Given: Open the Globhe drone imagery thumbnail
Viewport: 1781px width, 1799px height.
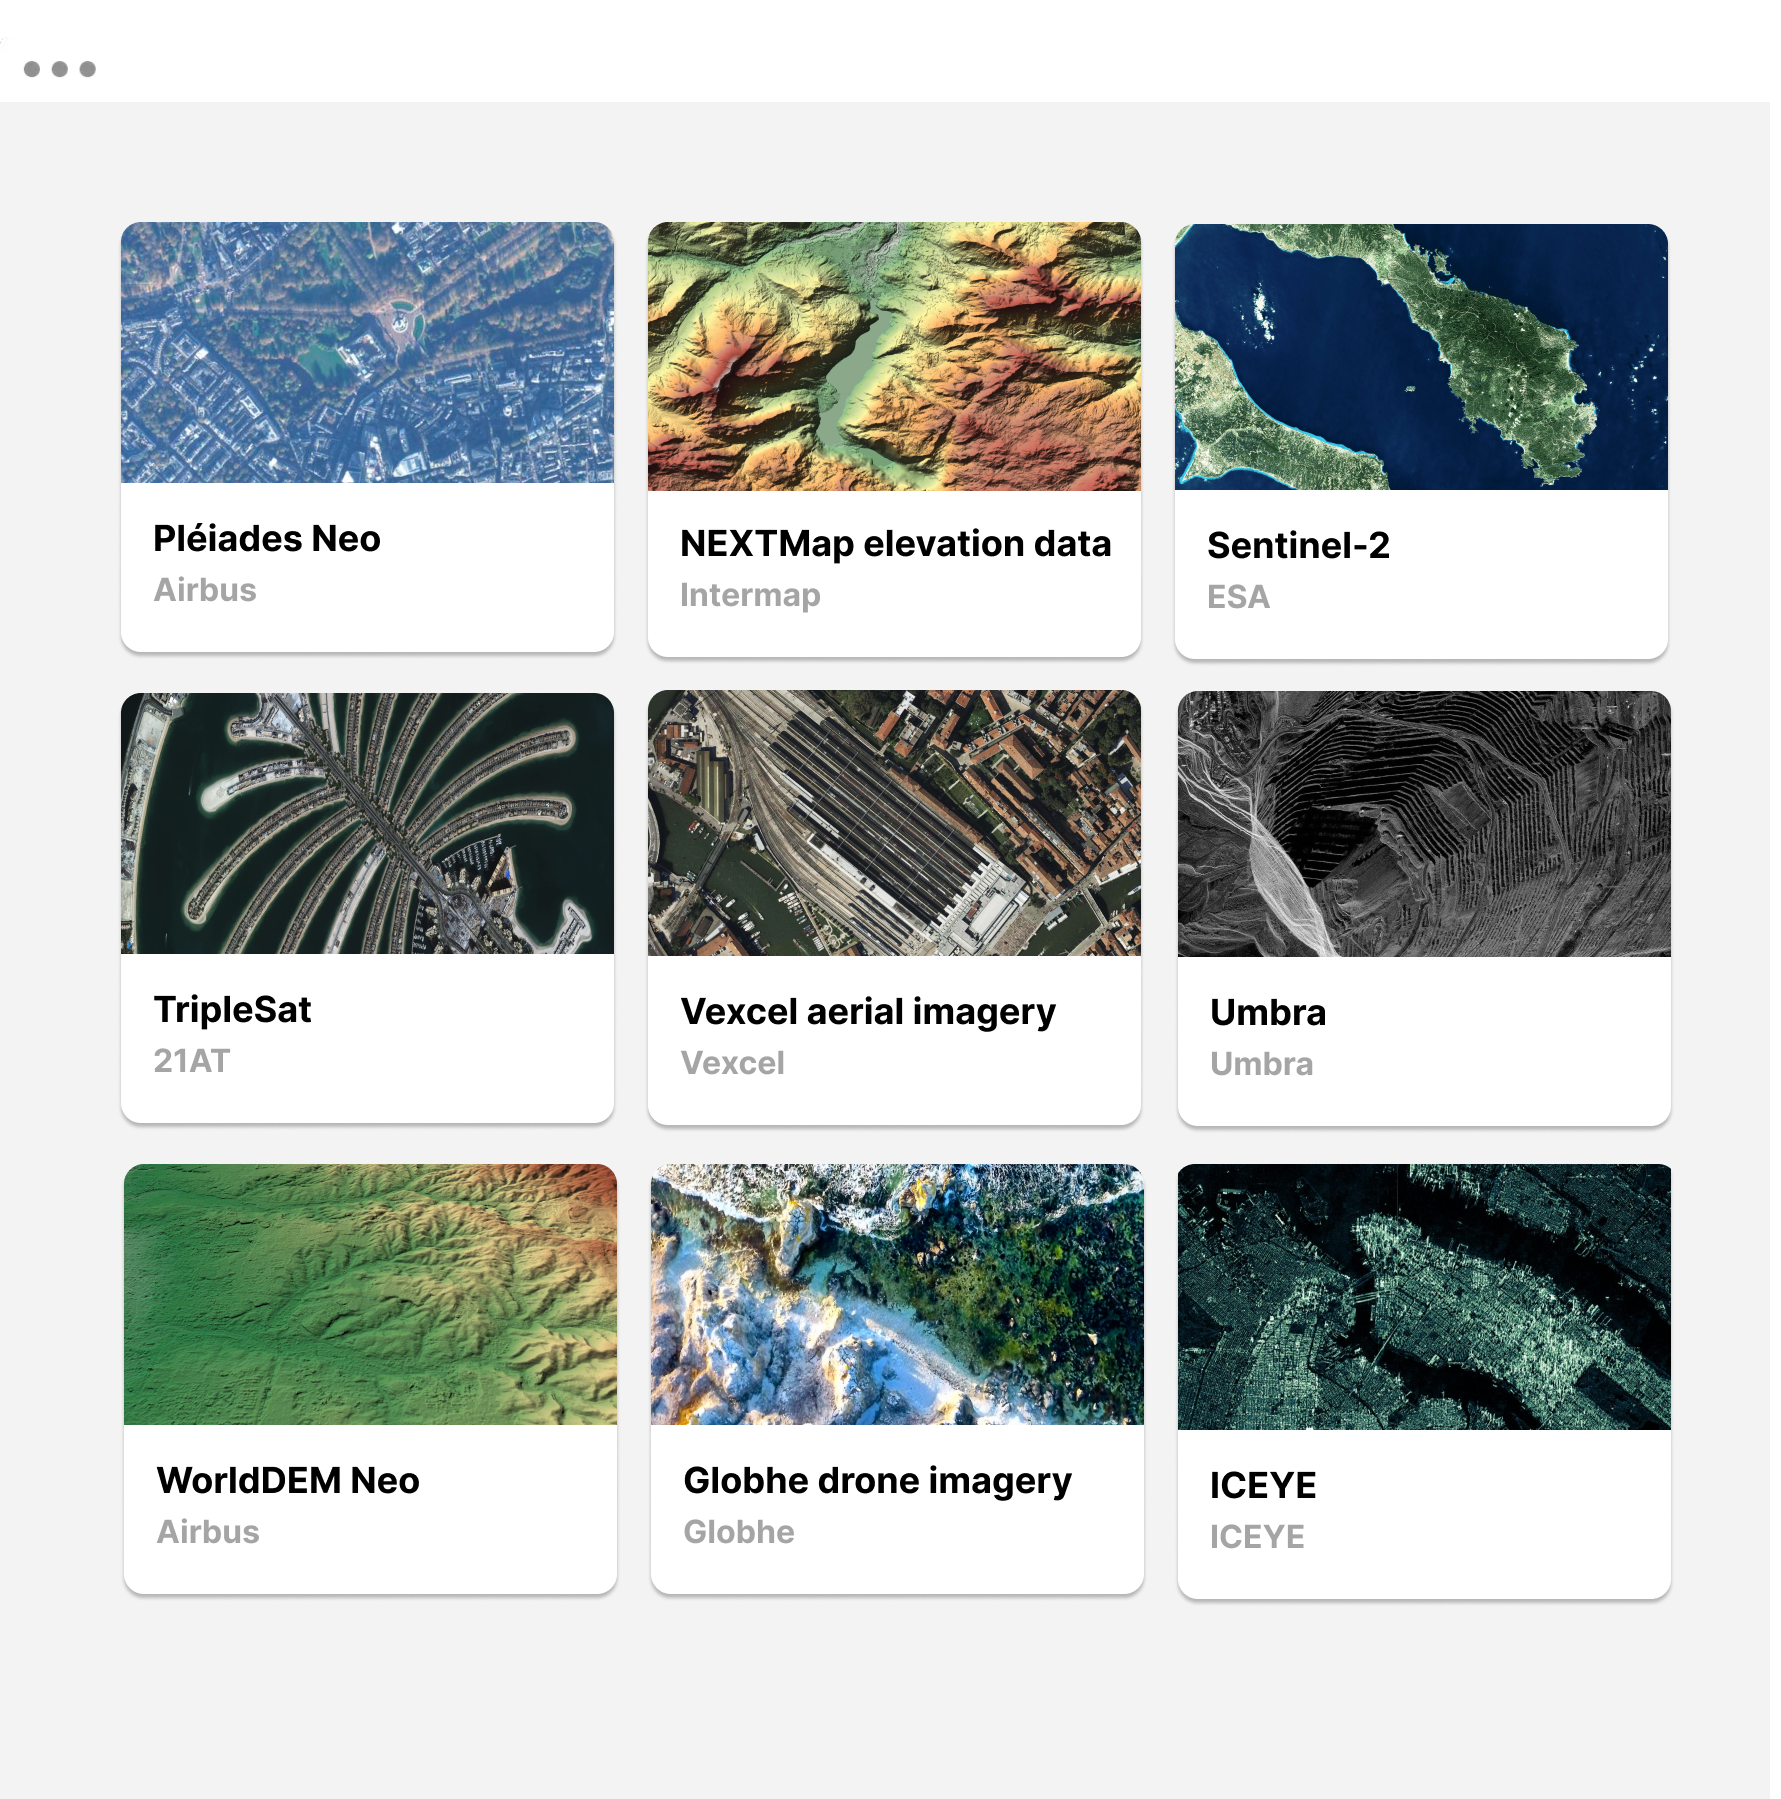Looking at the screenshot, I should click(x=897, y=1294).
